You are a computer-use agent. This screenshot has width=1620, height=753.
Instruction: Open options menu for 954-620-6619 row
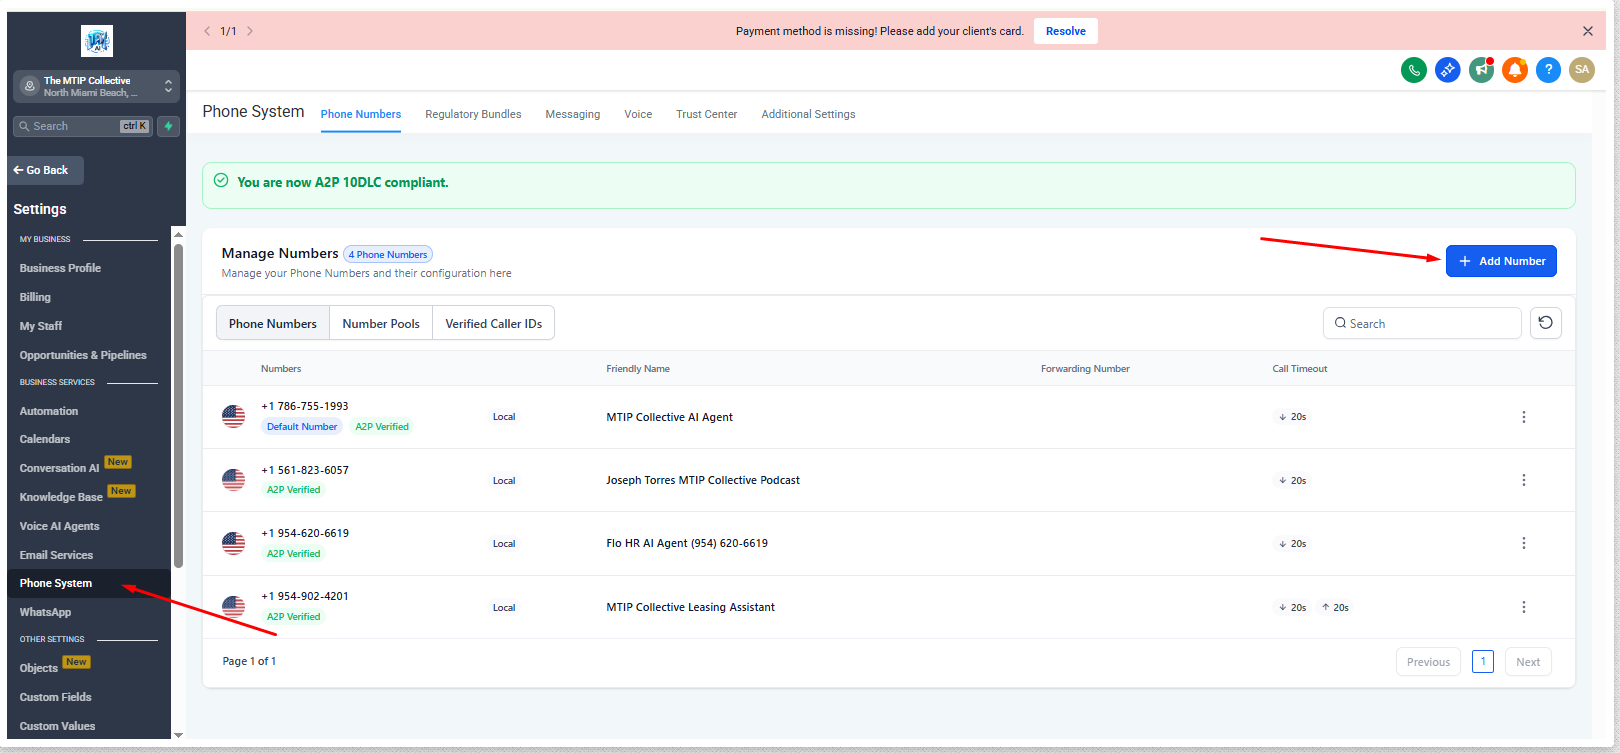pos(1524,543)
